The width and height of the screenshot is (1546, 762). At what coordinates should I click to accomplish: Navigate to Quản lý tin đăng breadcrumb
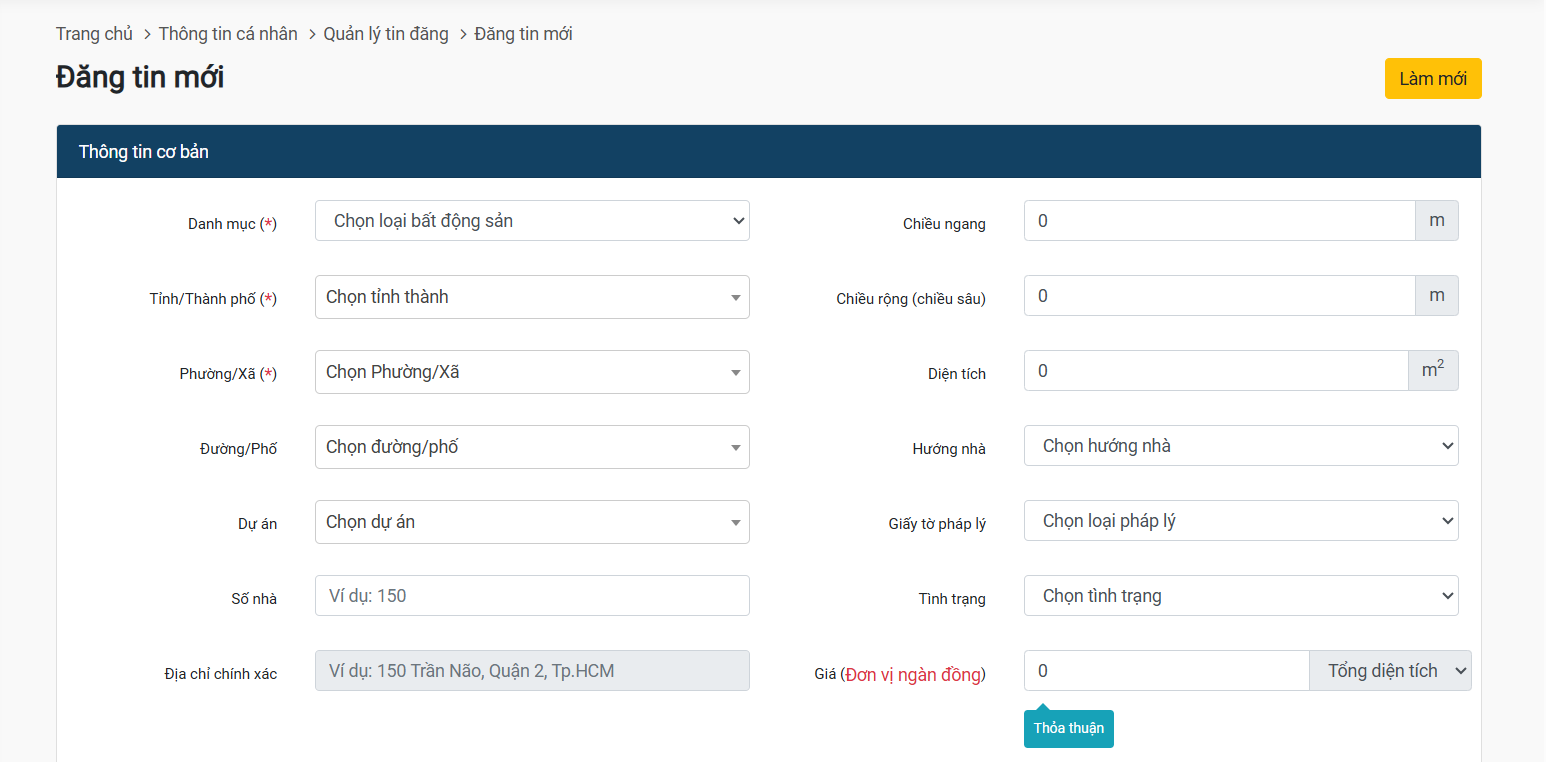point(385,34)
